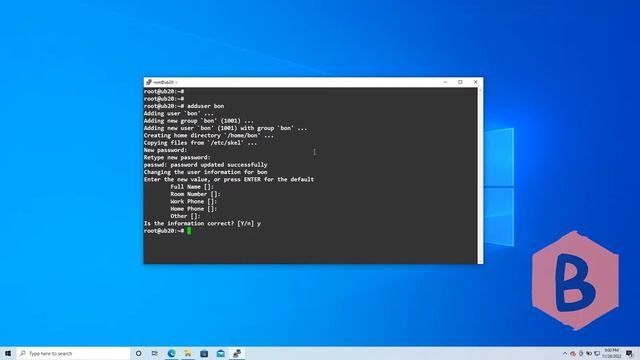Screen dimensions: 640x360
Task: Launch Microsoft Edge from the taskbar
Action: [171, 353]
